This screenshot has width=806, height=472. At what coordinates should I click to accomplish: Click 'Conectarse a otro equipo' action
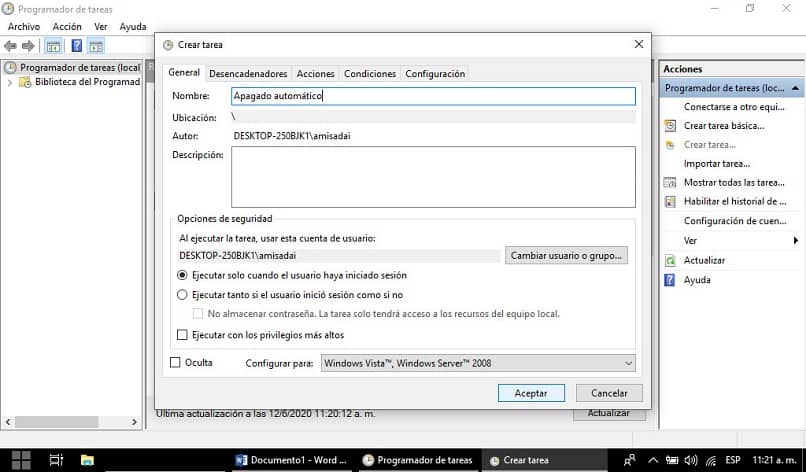pyautogui.click(x=734, y=107)
